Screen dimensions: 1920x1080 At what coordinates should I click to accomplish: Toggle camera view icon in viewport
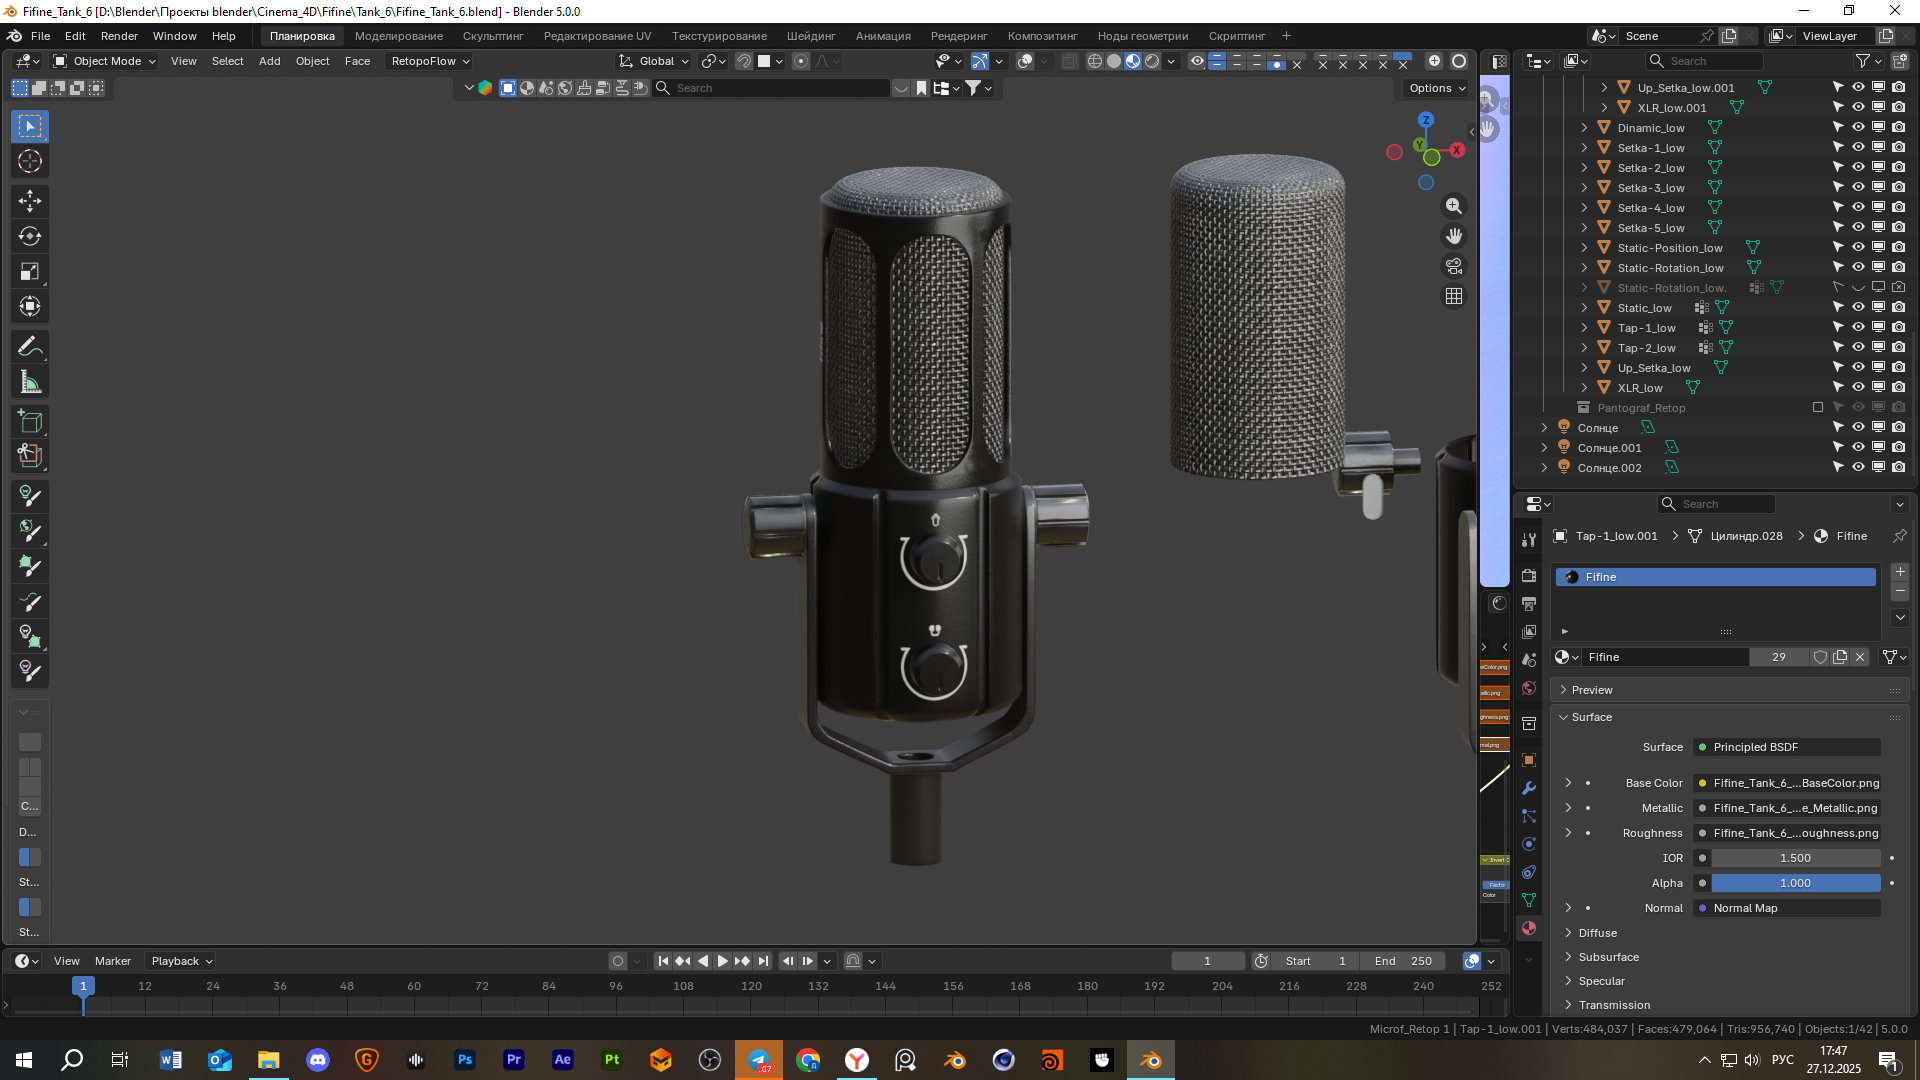tap(1454, 266)
